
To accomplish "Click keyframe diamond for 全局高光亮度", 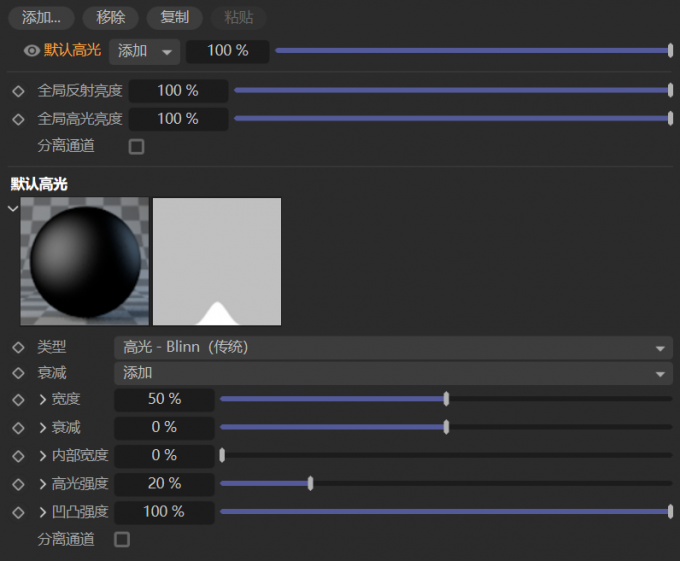I will tap(18, 119).
